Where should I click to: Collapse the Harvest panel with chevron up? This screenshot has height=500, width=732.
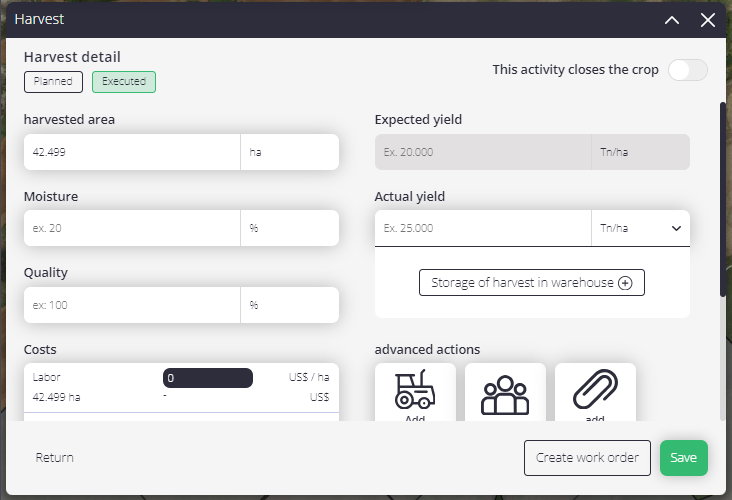[x=672, y=20]
